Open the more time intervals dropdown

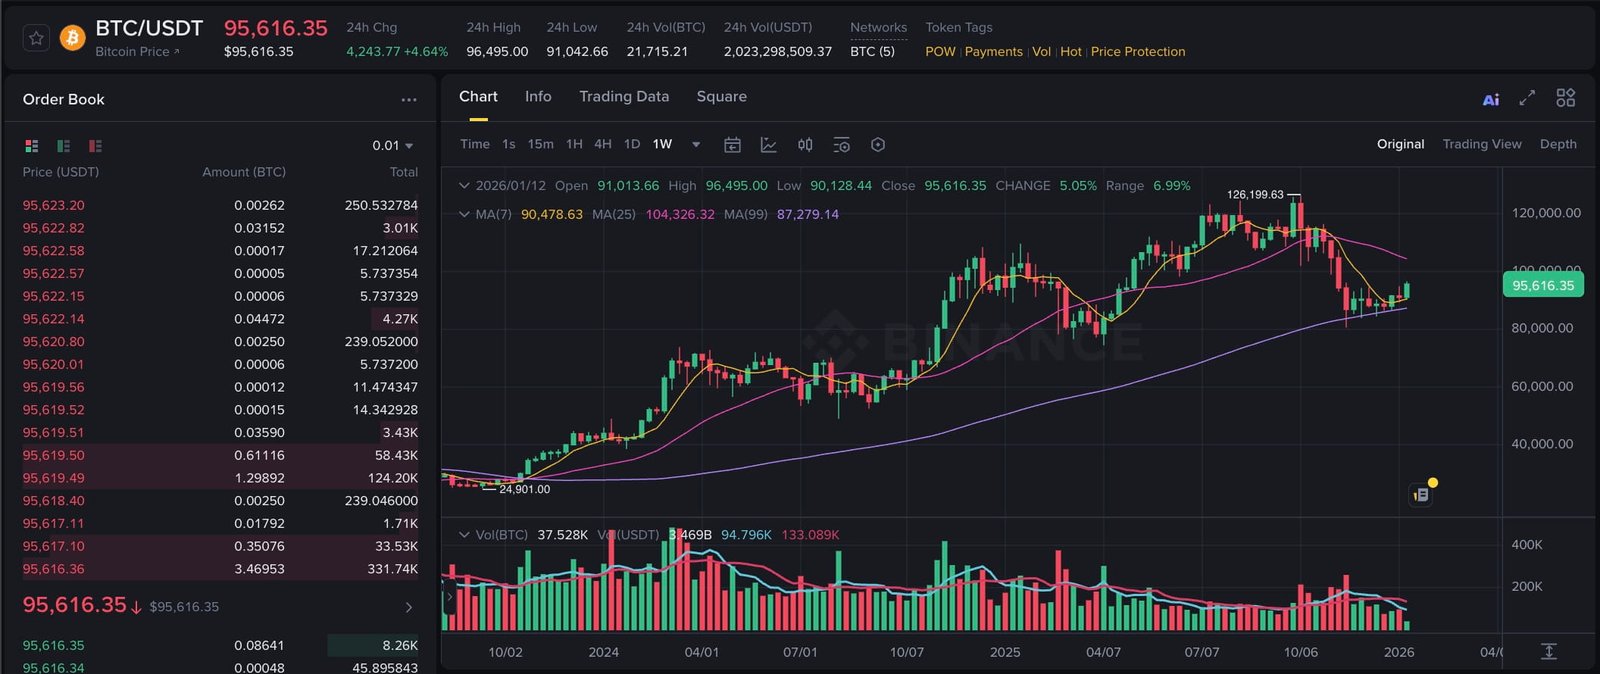tap(696, 145)
